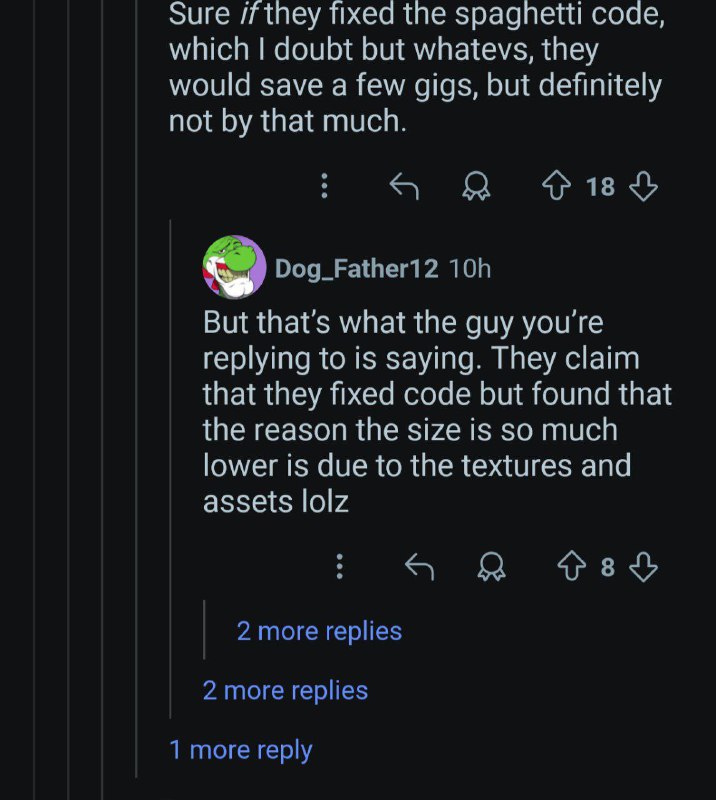Viewport: 716px width, 800px height.
Task: Tap the 18 vote score
Action: point(600,186)
